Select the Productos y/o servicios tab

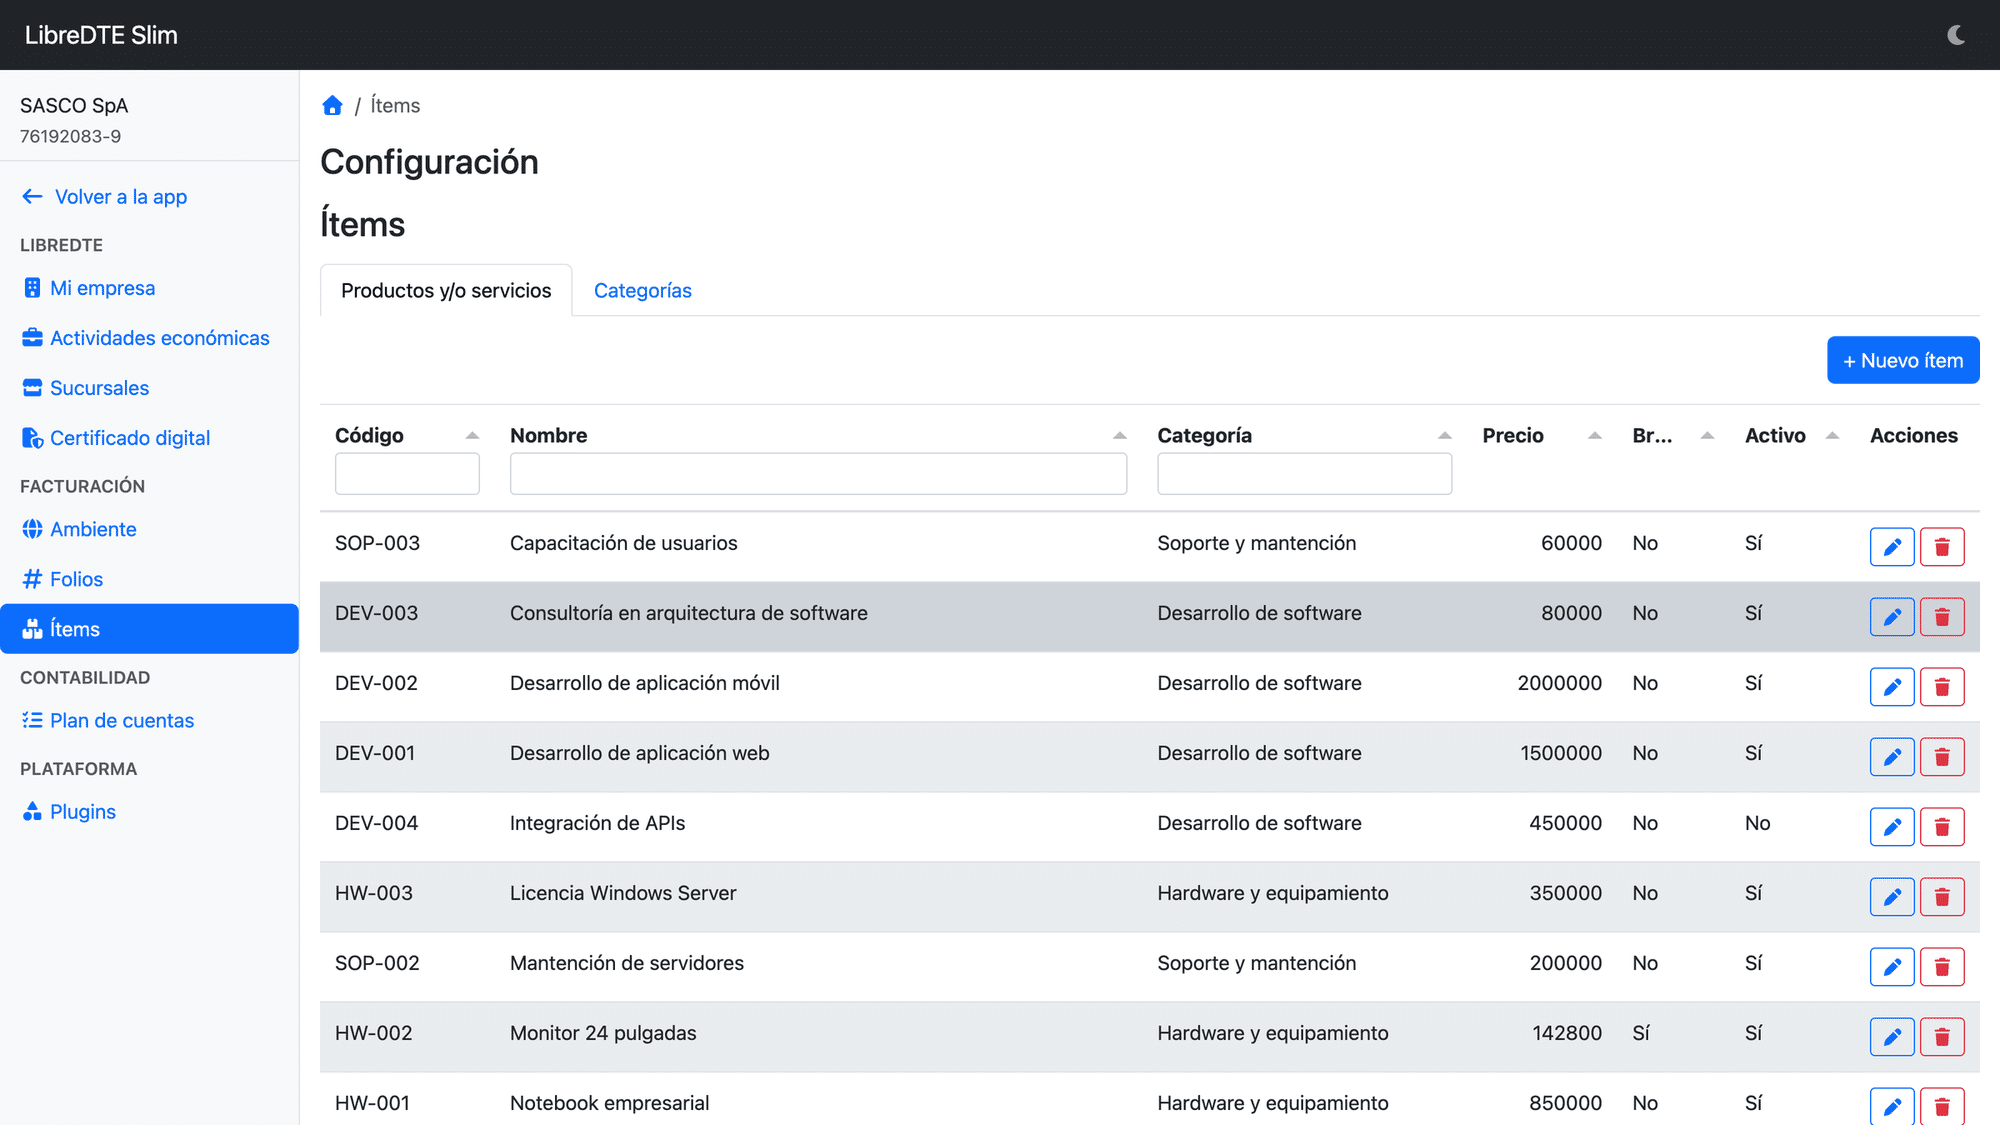[446, 290]
